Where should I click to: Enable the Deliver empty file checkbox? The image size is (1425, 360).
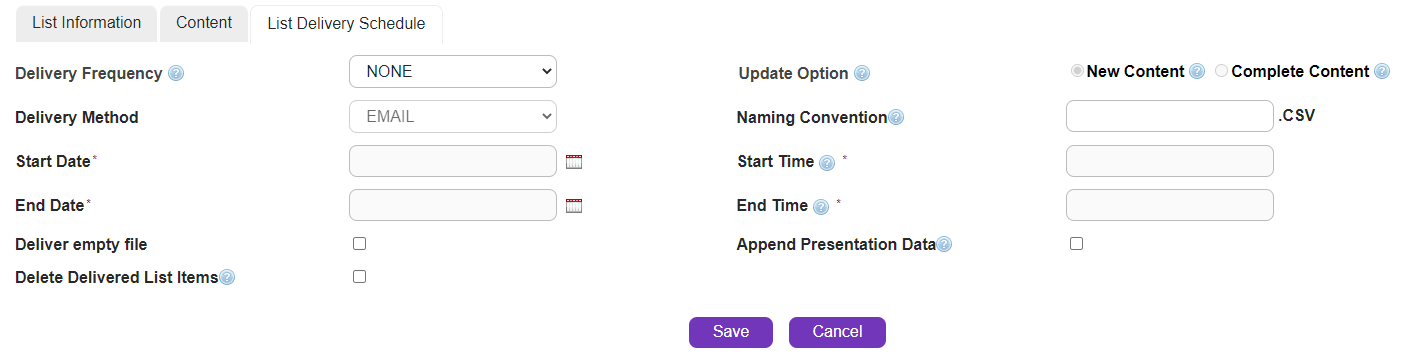coord(360,243)
